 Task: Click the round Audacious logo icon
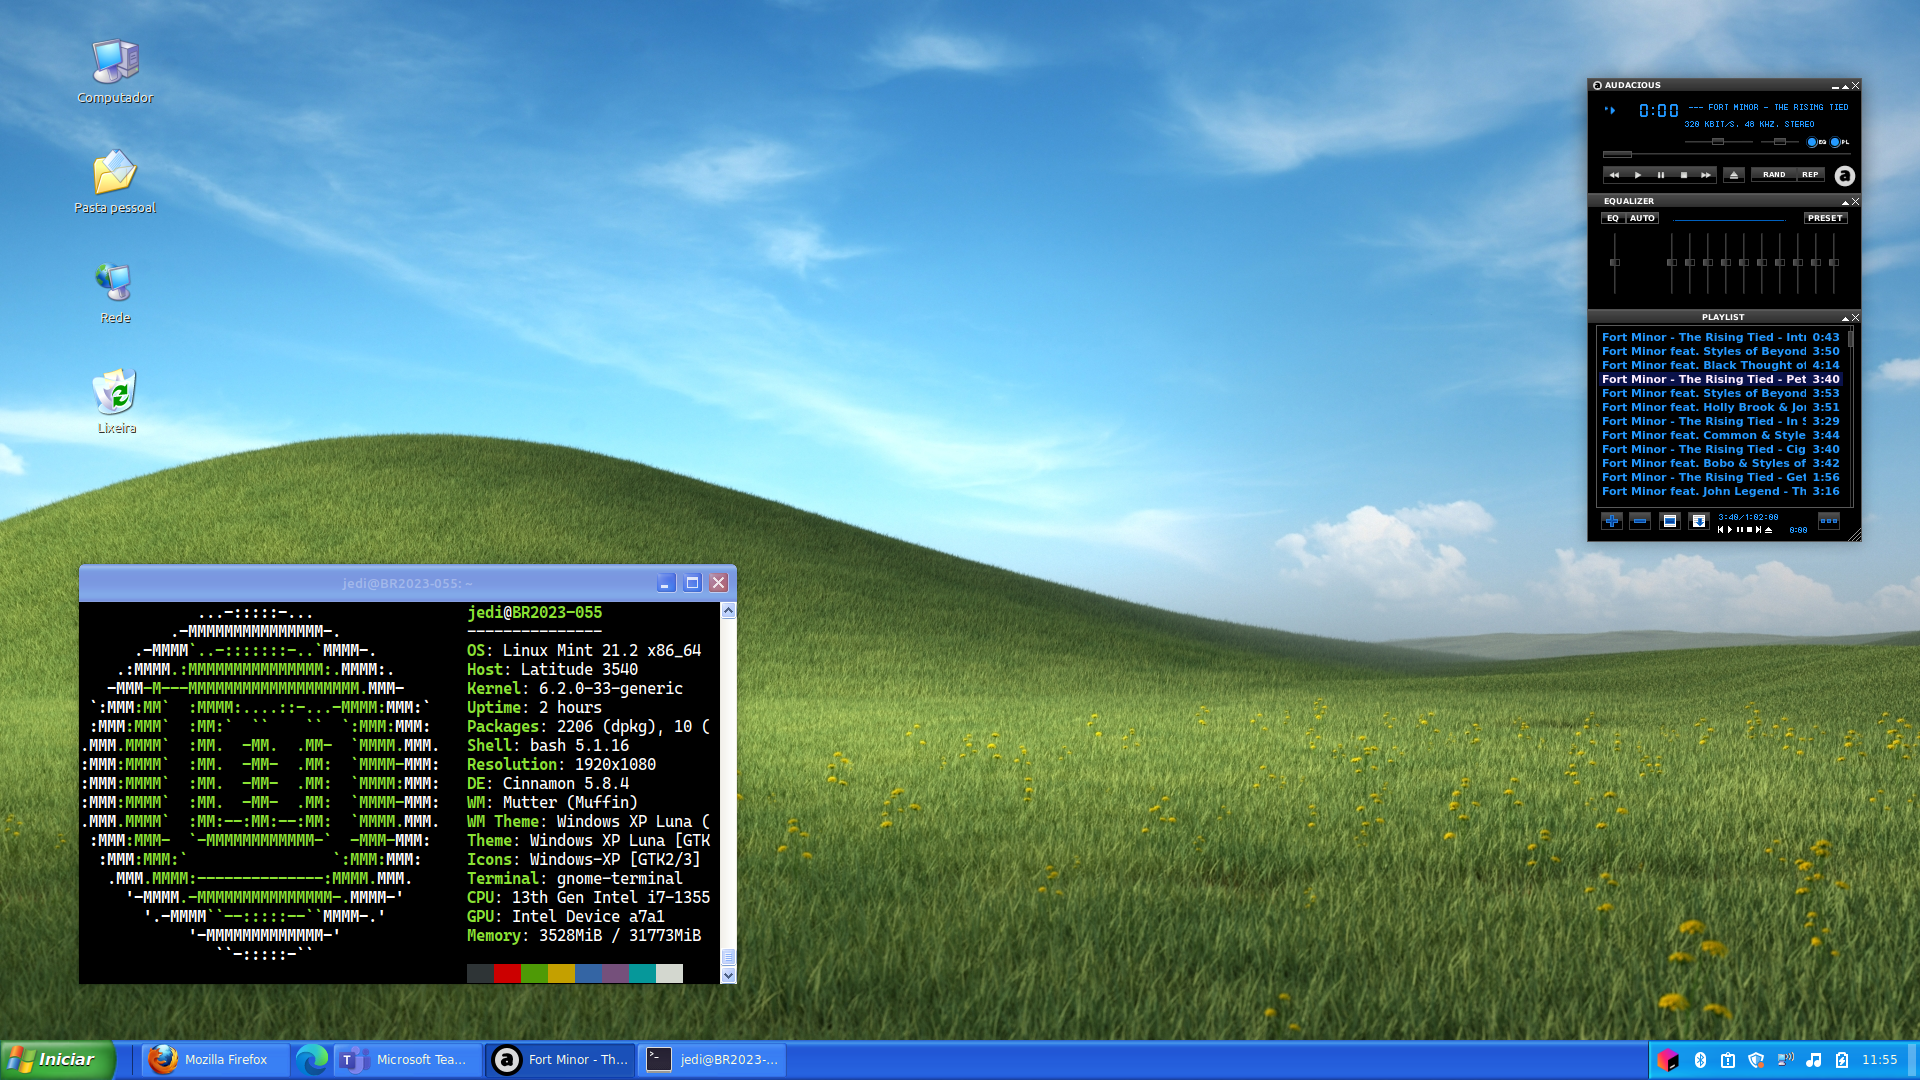click(x=1845, y=176)
